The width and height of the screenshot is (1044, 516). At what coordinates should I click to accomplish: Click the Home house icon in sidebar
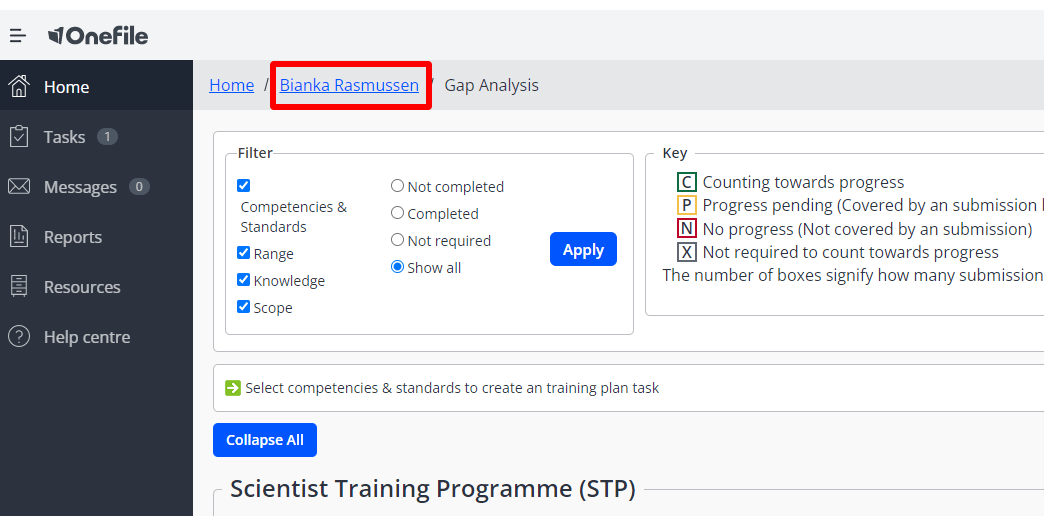(x=19, y=86)
